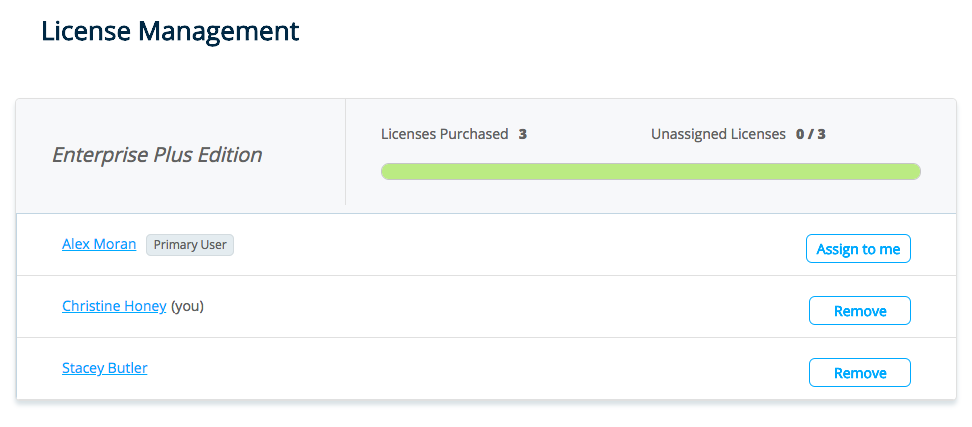Image resolution: width=972 pixels, height=427 pixels.
Task: Click the Christine Honey user link
Action: [x=114, y=306]
